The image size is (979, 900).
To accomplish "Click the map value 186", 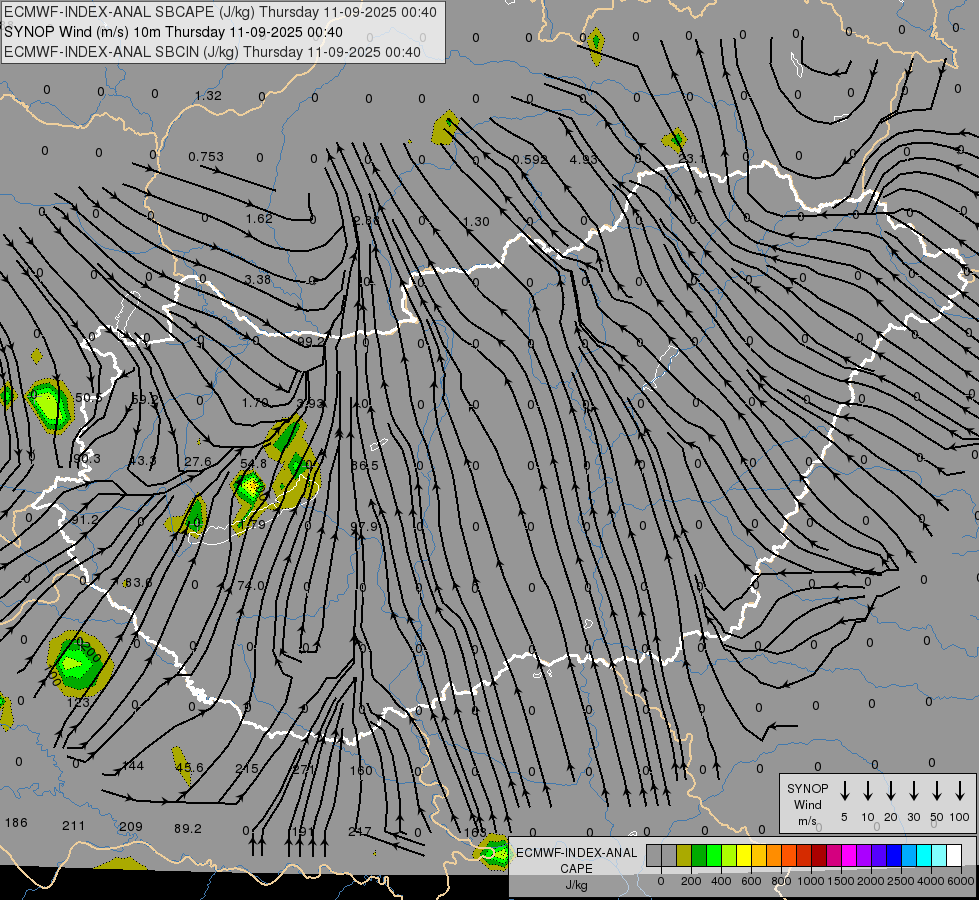I will tap(16, 823).
